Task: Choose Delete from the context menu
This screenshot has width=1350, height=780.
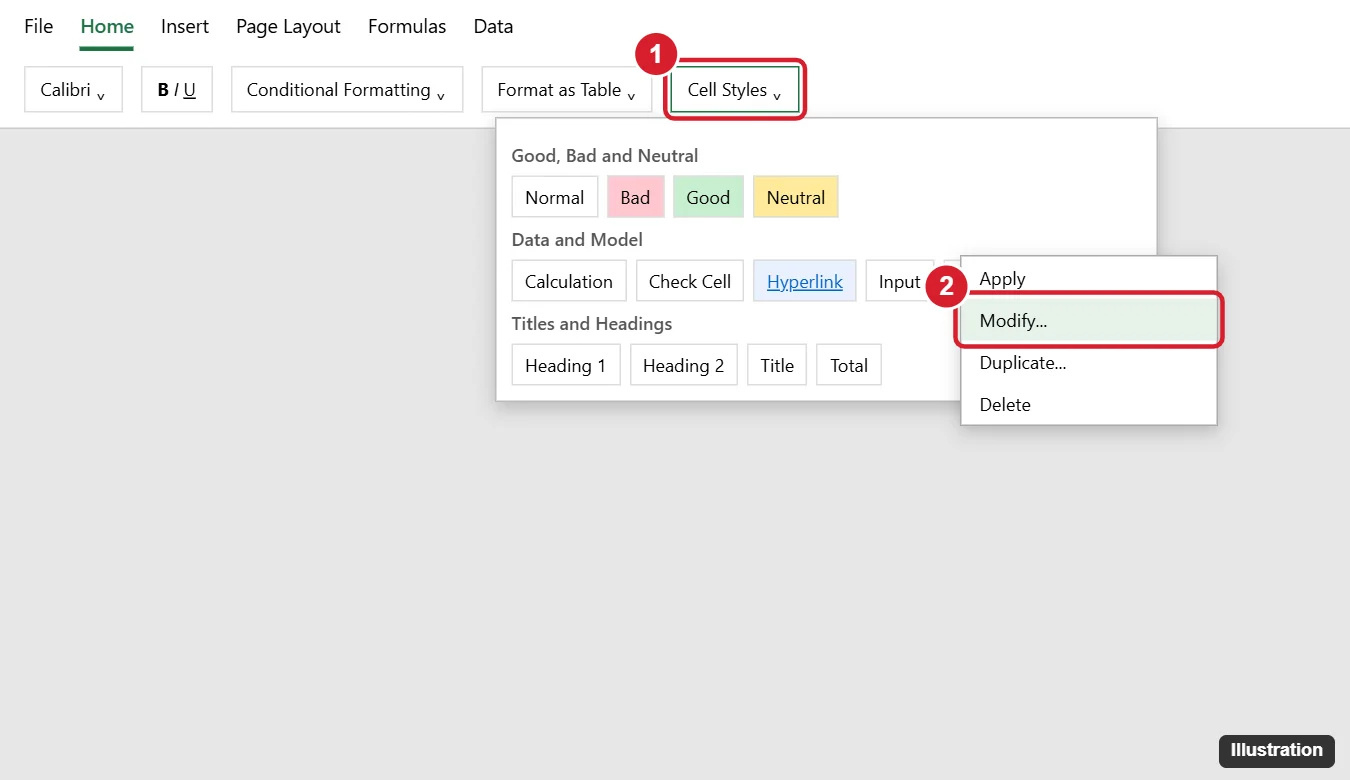Action: (x=1089, y=405)
